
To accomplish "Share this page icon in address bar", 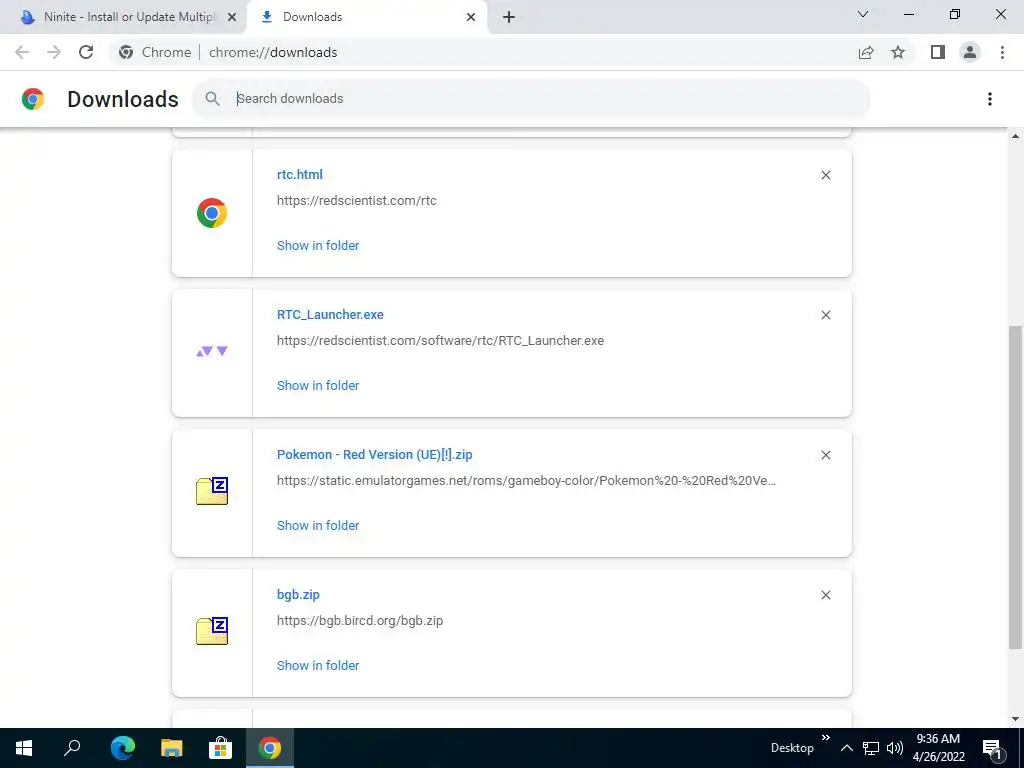I will click(x=866, y=52).
